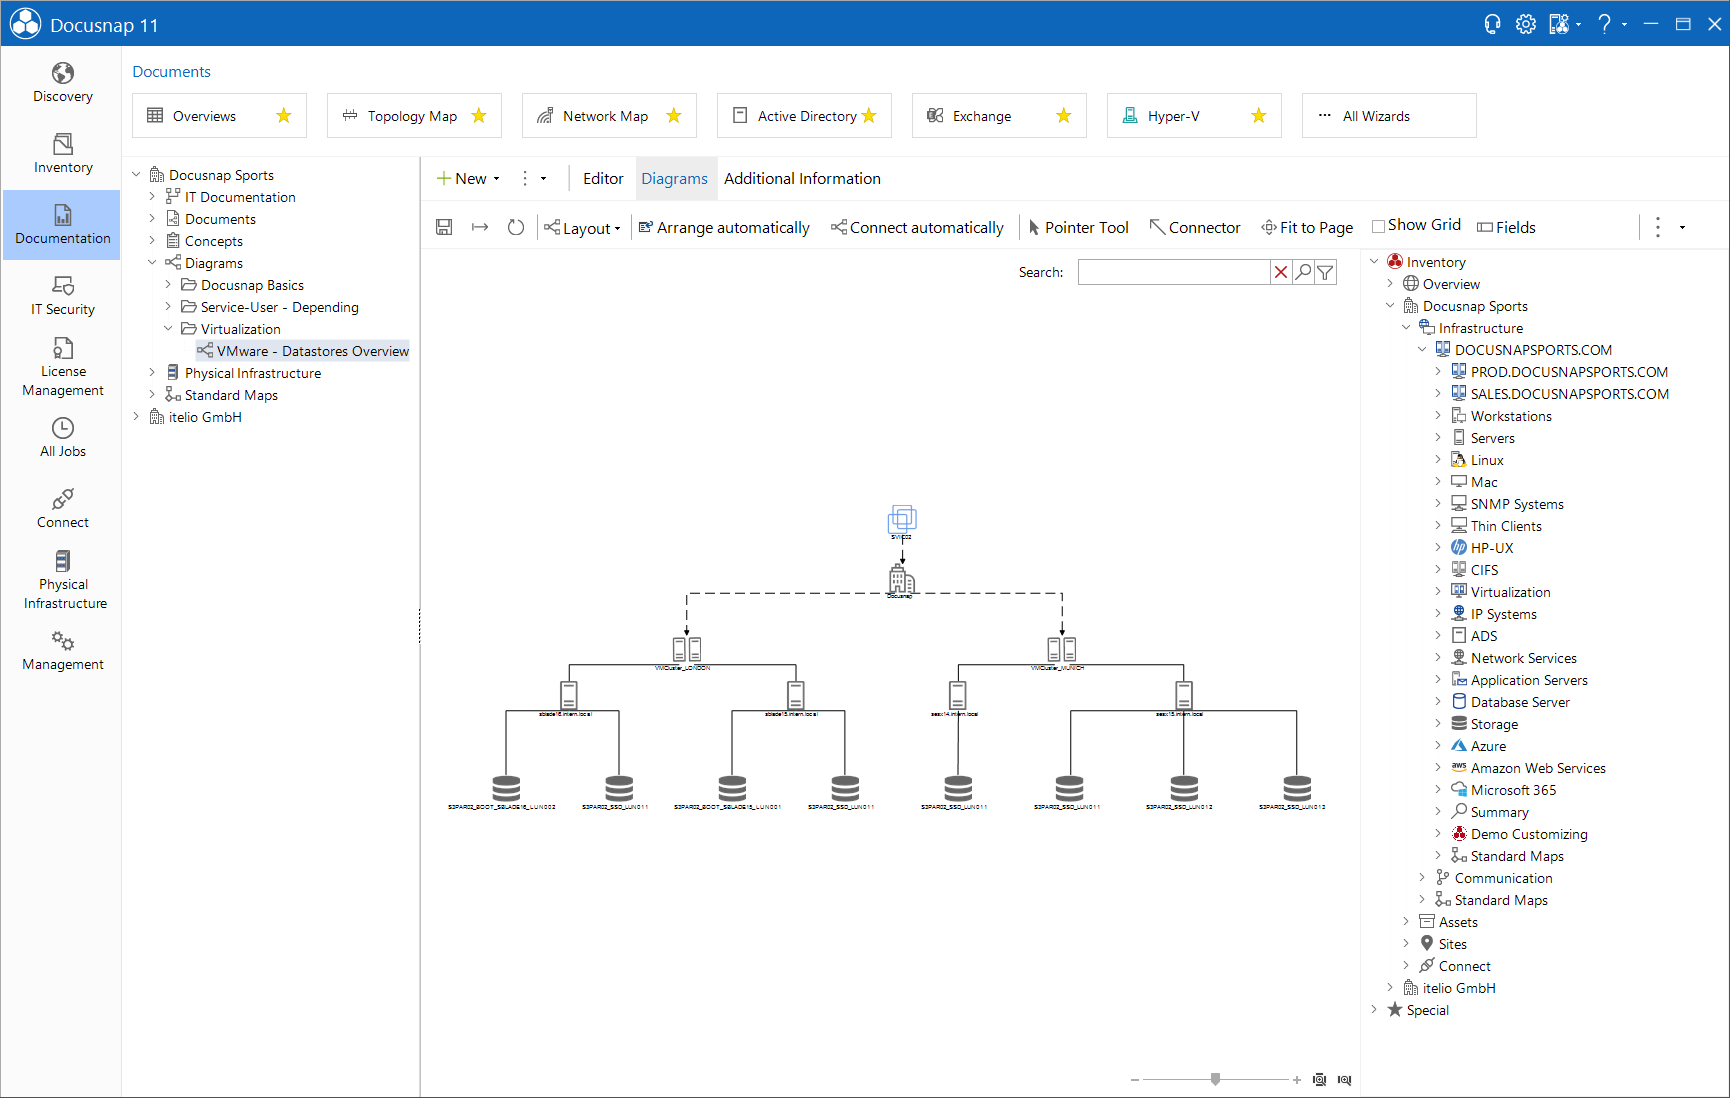Enable the Show Grid checkbox
Viewport: 1730px width, 1098px height.
[x=1378, y=226]
